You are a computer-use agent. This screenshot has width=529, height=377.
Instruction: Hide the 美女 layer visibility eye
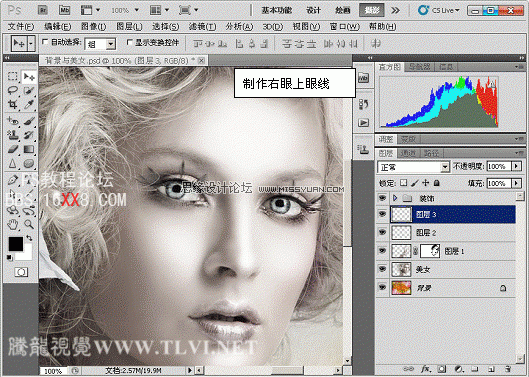(382, 269)
